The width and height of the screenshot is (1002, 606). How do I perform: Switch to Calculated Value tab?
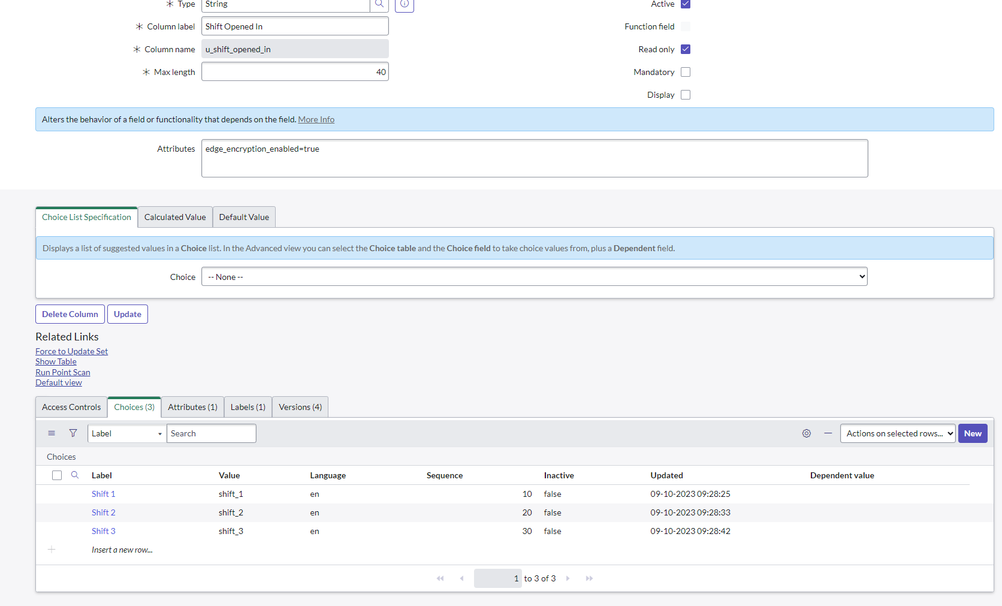click(175, 217)
